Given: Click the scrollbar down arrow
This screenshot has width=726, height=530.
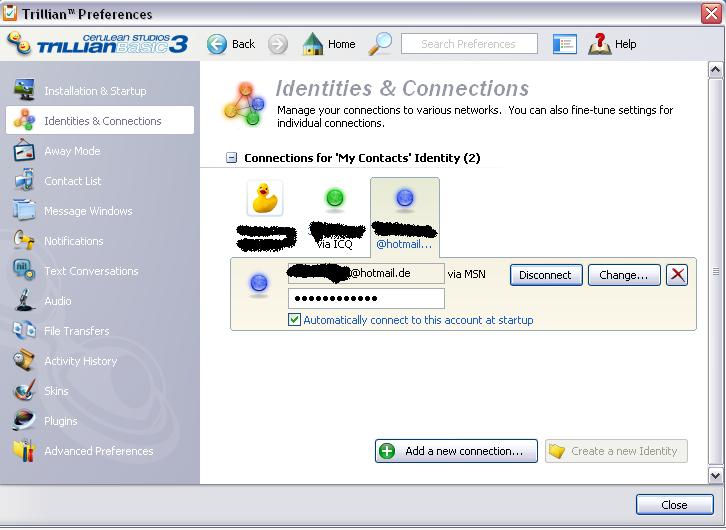Looking at the screenshot, I should tap(715, 475).
